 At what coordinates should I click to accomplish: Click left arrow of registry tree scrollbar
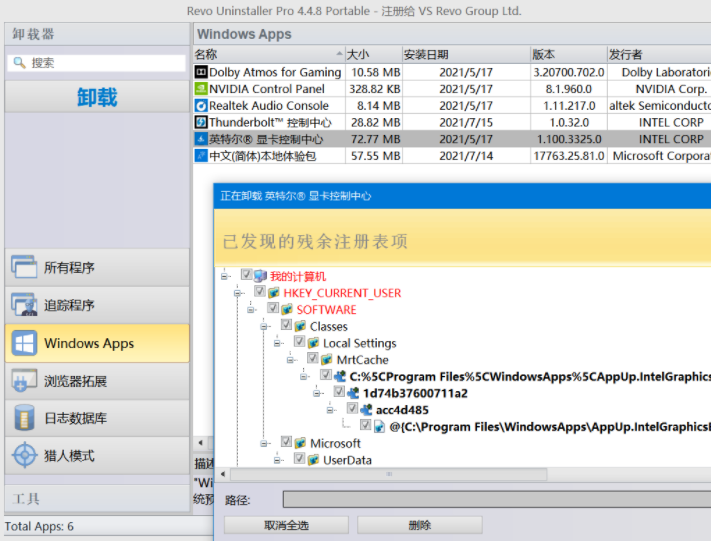pyautogui.click(x=223, y=474)
